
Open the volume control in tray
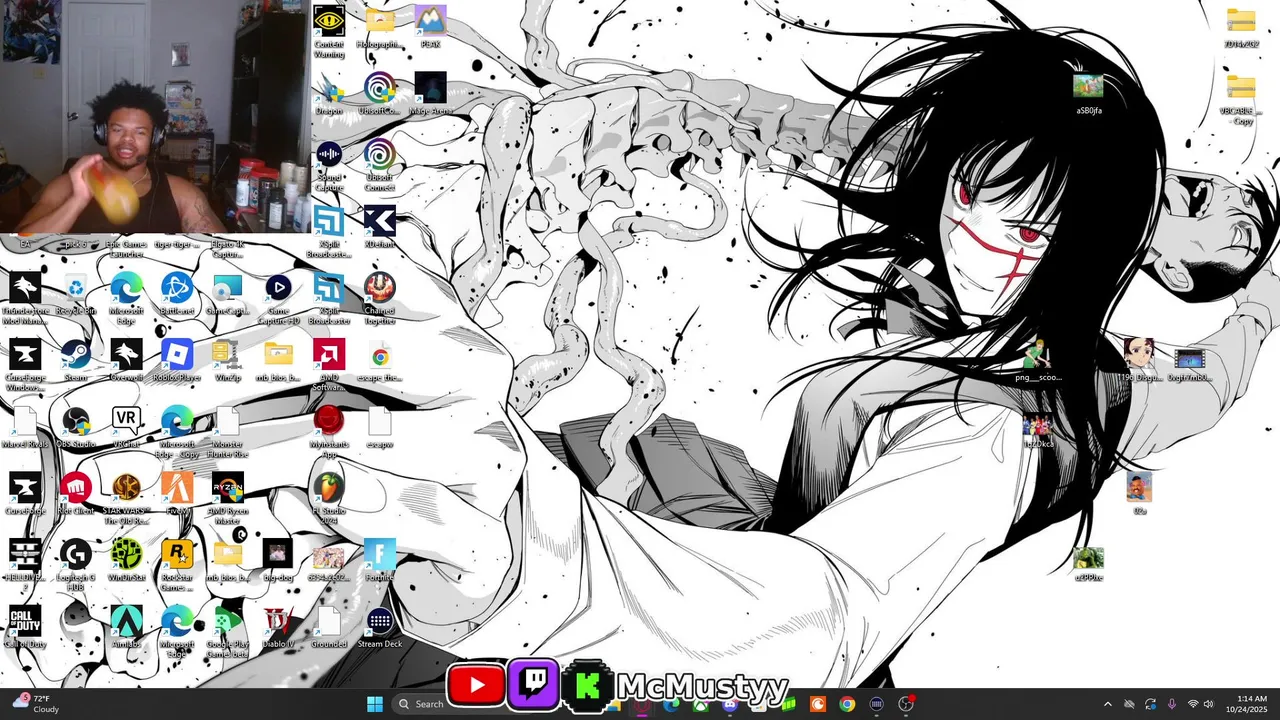[1208, 704]
